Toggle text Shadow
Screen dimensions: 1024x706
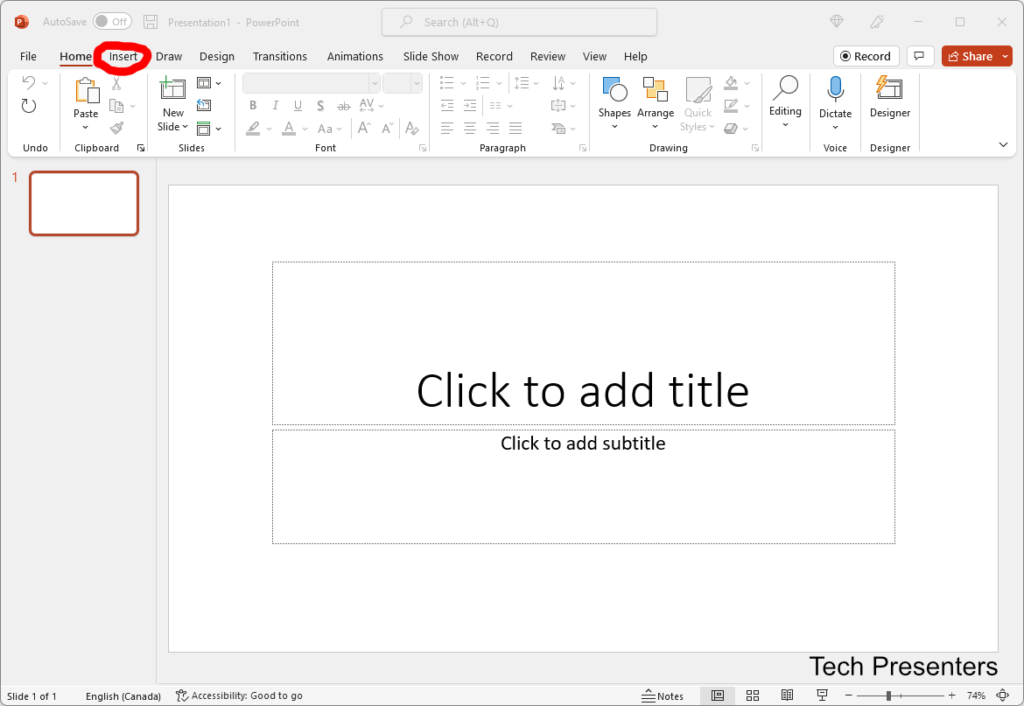(x=320, y=106)
